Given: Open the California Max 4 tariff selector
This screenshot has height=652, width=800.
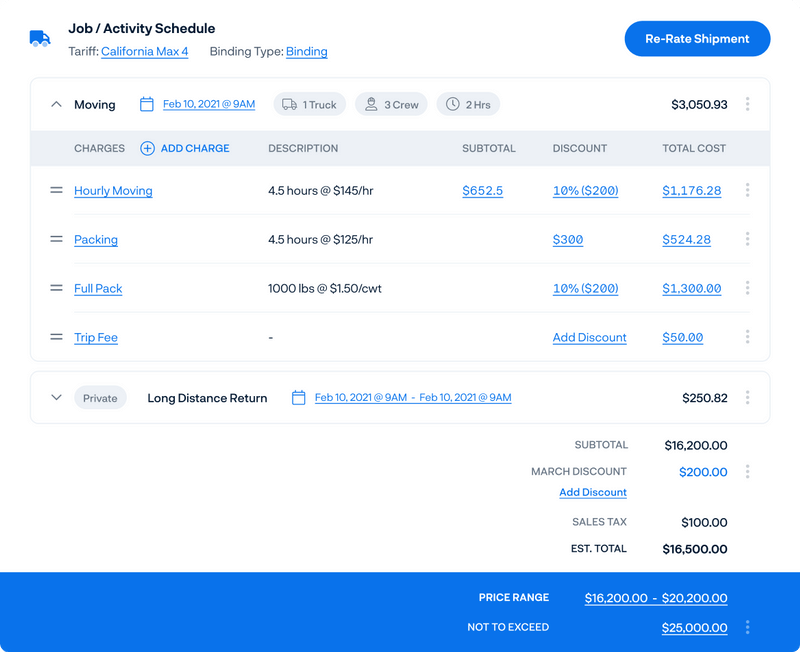Looking at the screenshot, I should click(x=144, y=52).
